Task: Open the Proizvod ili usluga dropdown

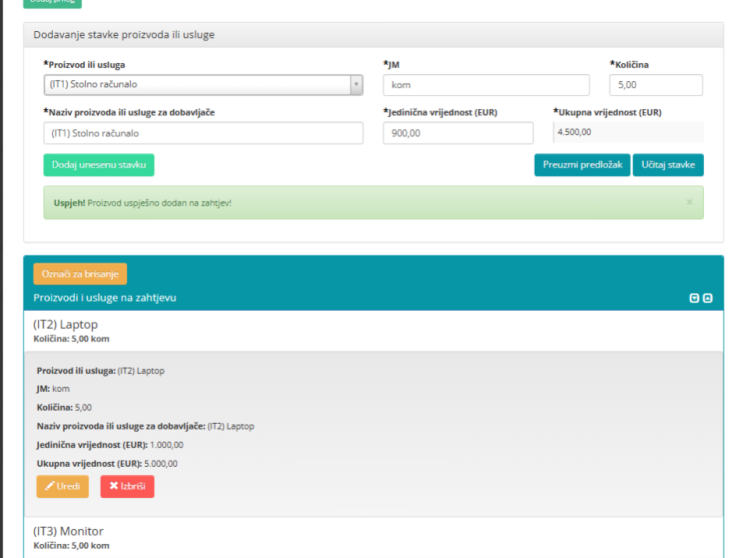Action: [x=203, y=85]
